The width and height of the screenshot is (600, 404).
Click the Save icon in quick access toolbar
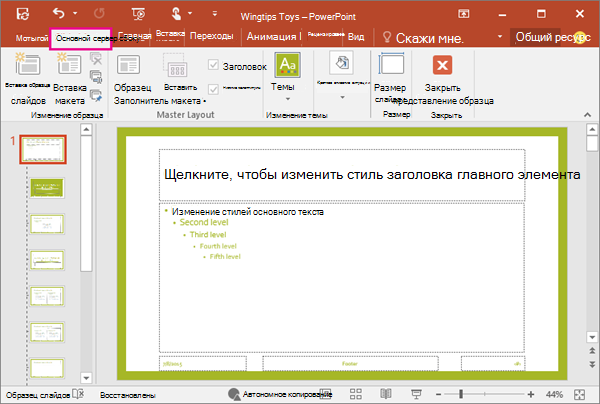23,14
